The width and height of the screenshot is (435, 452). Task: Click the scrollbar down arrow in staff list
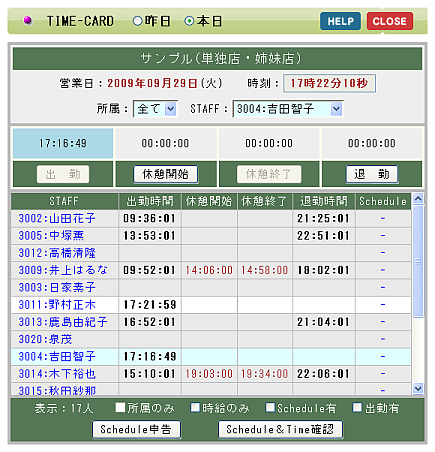(418, 388)
